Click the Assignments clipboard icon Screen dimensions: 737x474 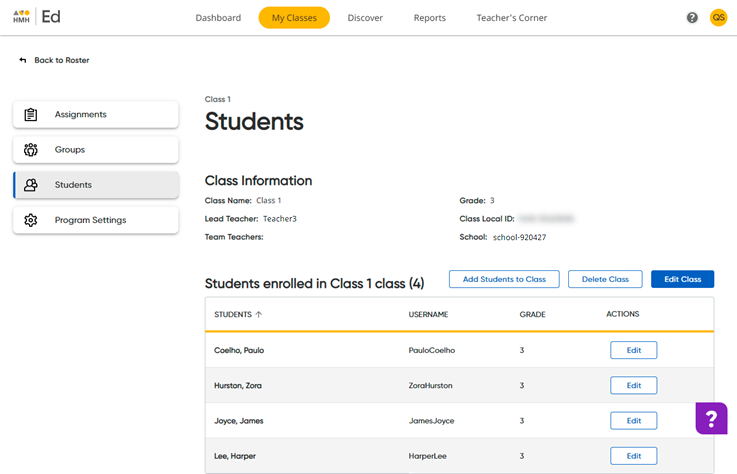[x=31, y=114]
